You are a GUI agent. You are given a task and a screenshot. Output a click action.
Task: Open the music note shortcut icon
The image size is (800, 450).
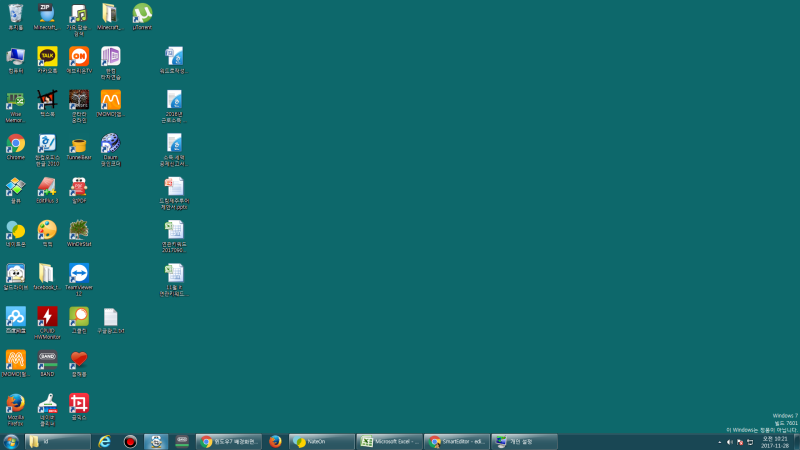(x=79, y=19)
